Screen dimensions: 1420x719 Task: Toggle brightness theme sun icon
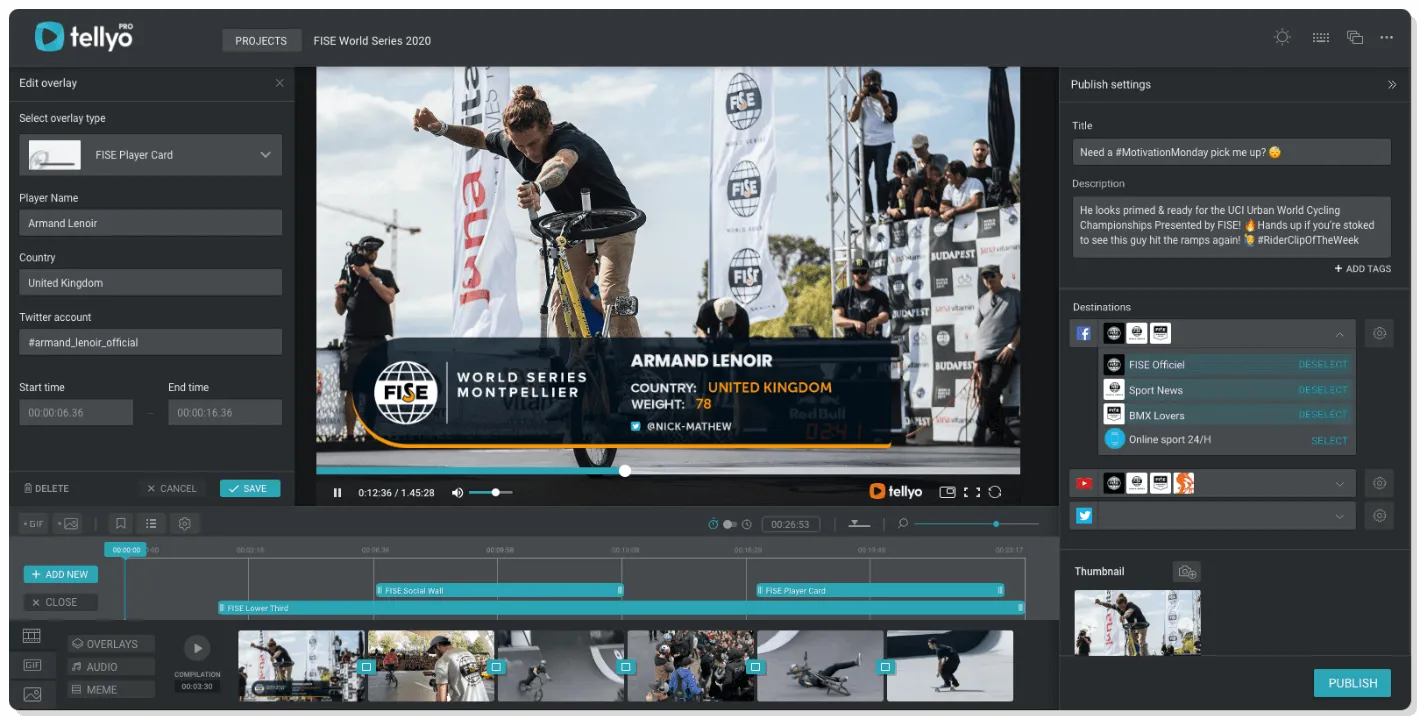click(x=1282, y=38)
